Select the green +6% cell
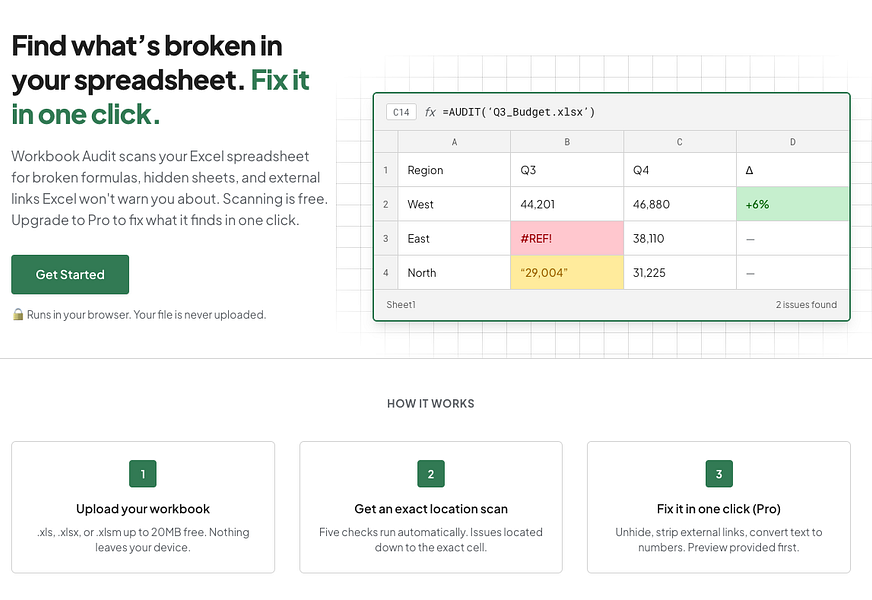 [x=792, y=204]
